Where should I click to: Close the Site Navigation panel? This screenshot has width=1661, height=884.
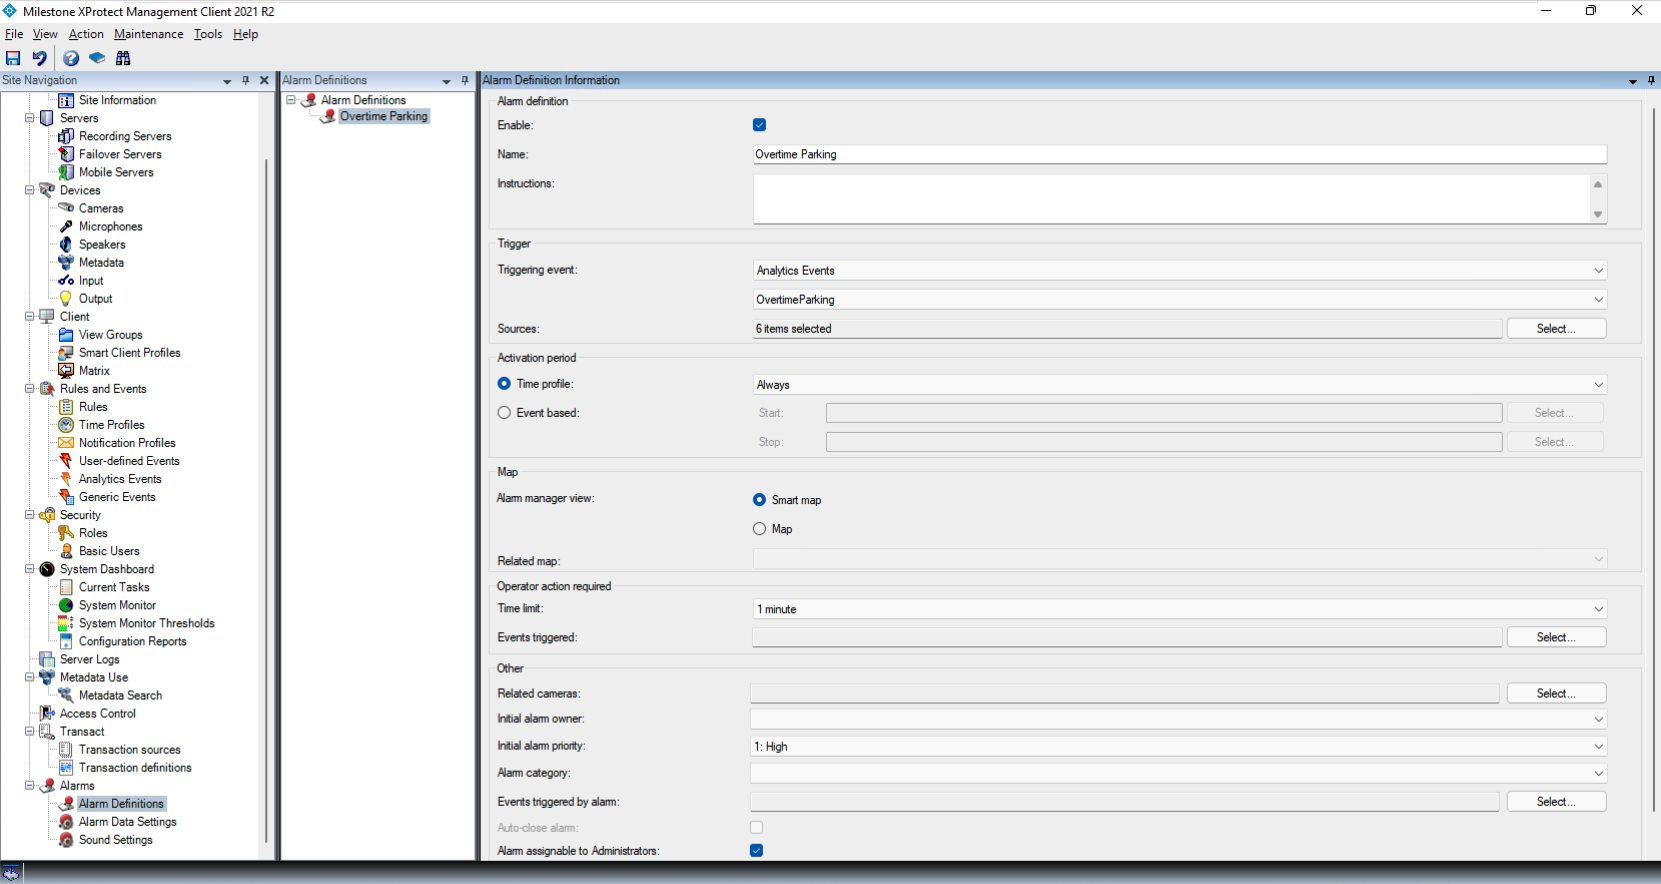[265, 80]
